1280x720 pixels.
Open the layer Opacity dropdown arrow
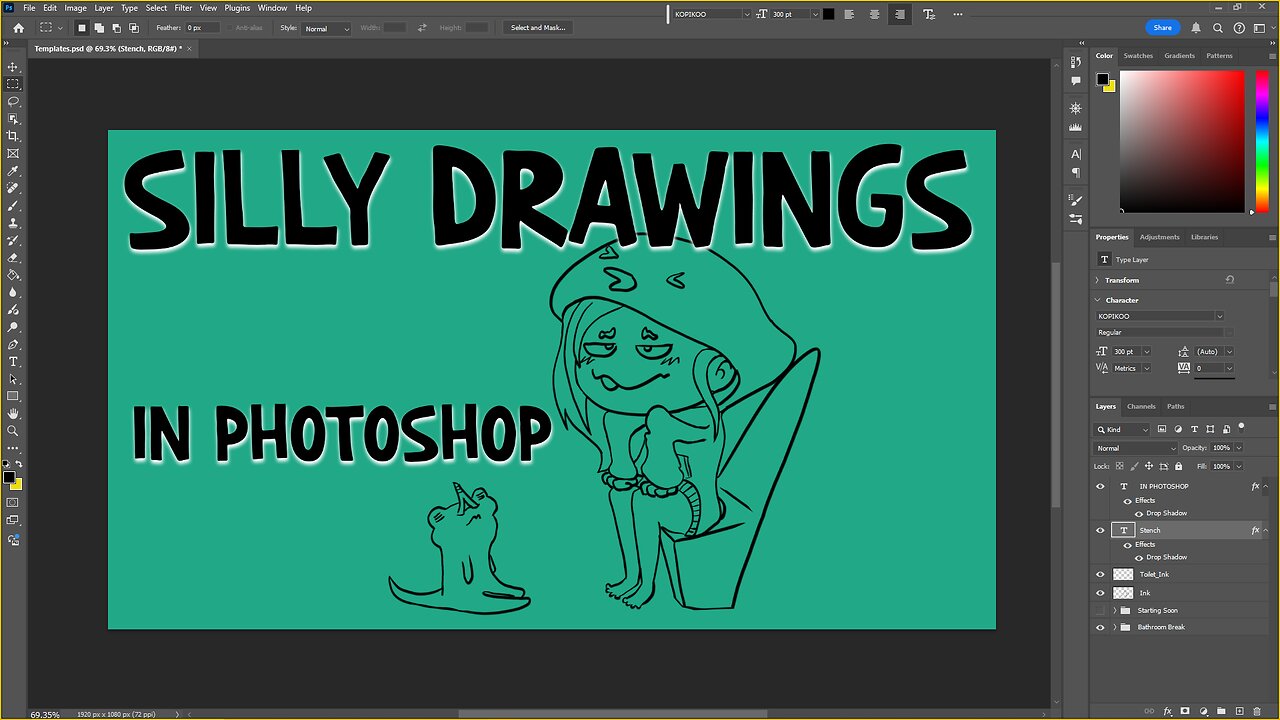tap(1239, 448)
